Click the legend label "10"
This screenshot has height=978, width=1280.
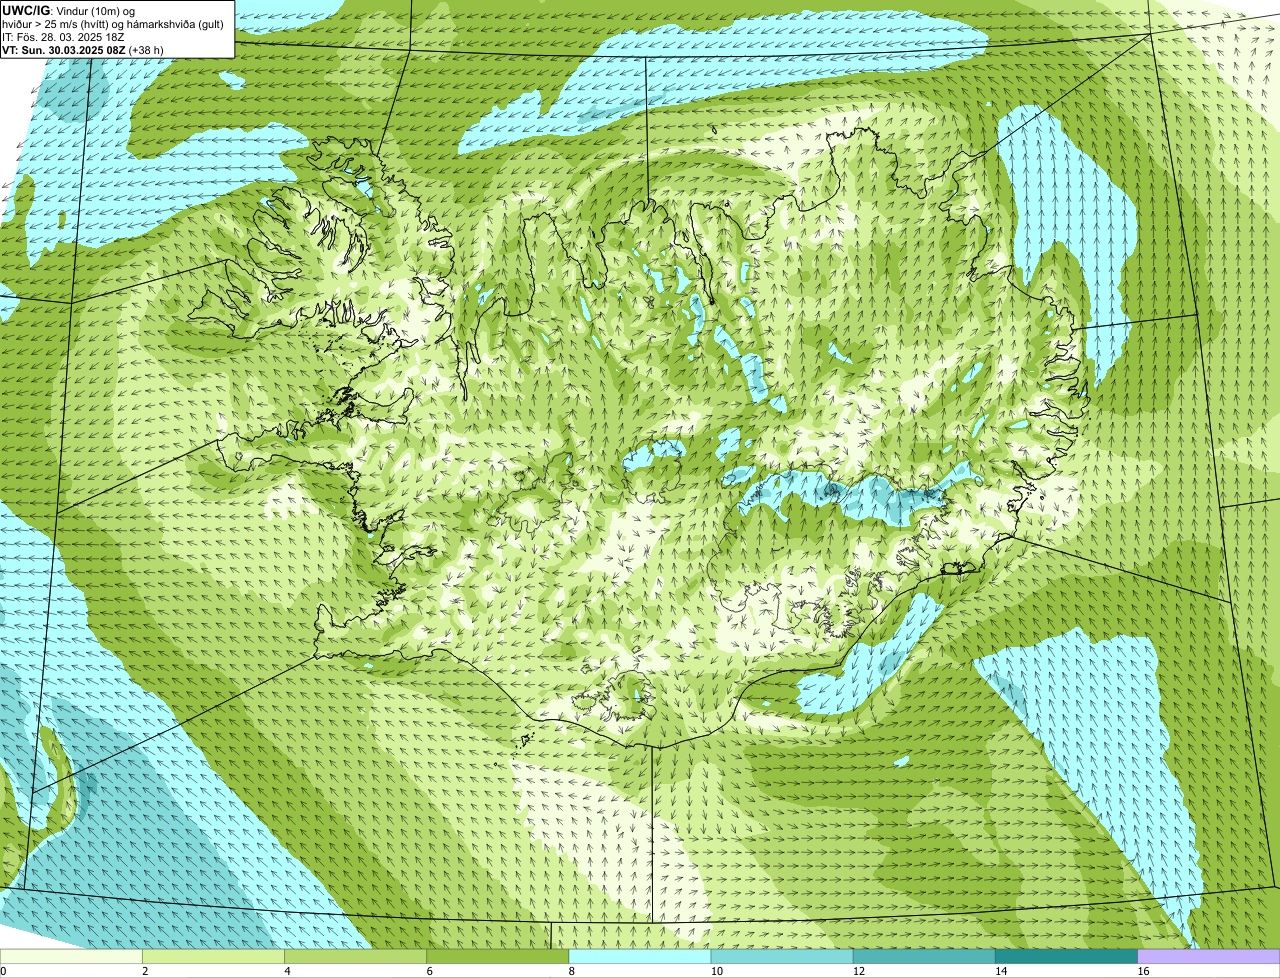(716, 971)
